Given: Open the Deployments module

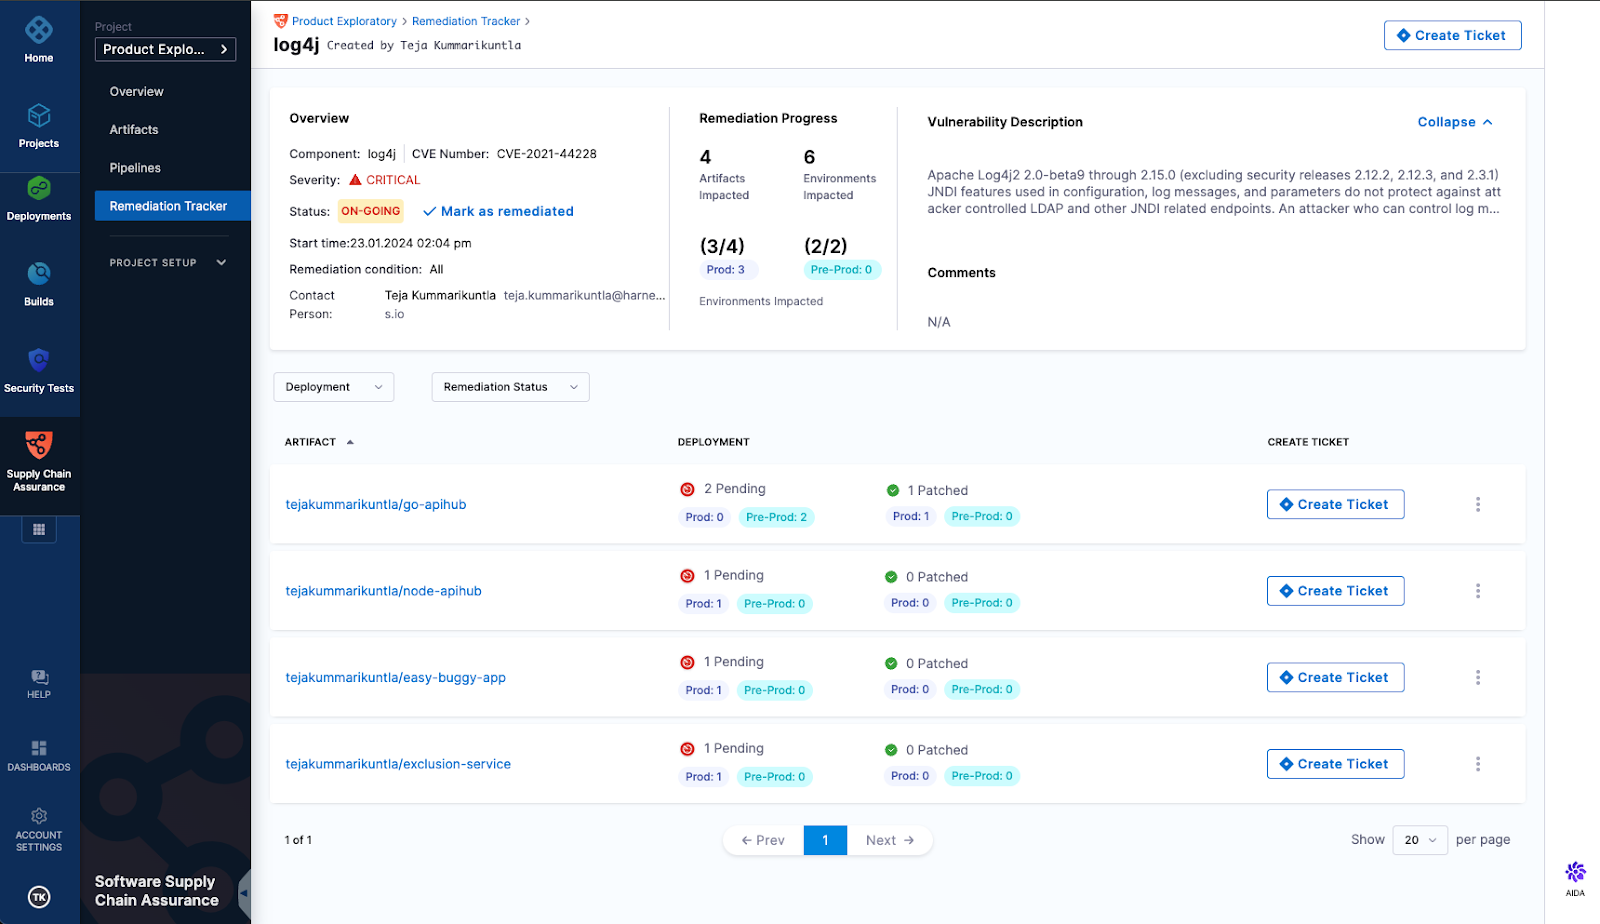Looking at the screenshot, I should (x=39, y=198).
